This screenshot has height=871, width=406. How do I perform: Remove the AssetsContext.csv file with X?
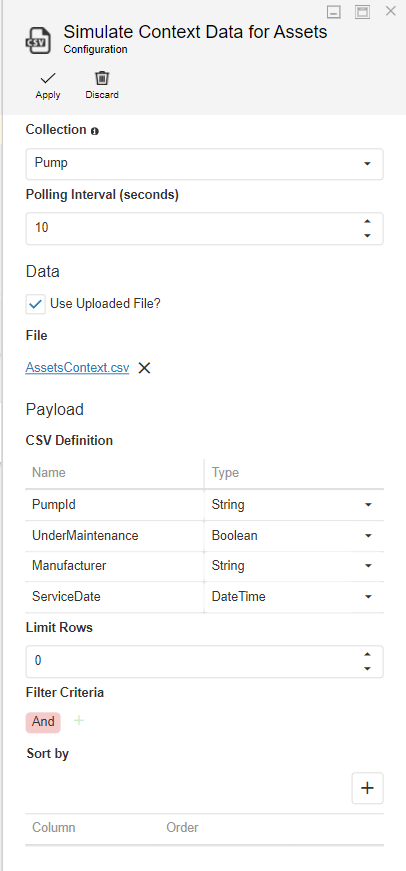(x=144, y=368)
